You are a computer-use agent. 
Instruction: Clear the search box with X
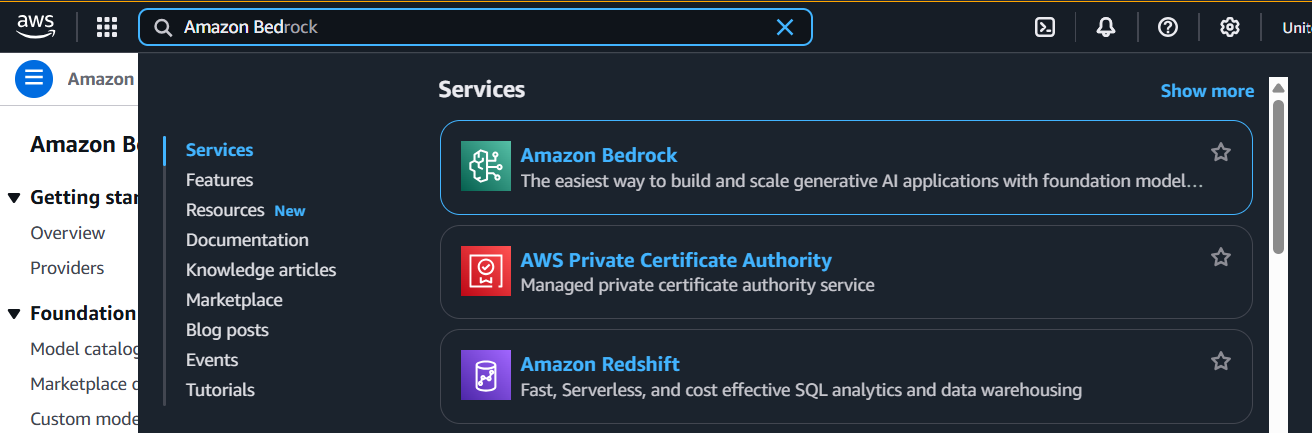pyautogui.click(x=785, y=27)
